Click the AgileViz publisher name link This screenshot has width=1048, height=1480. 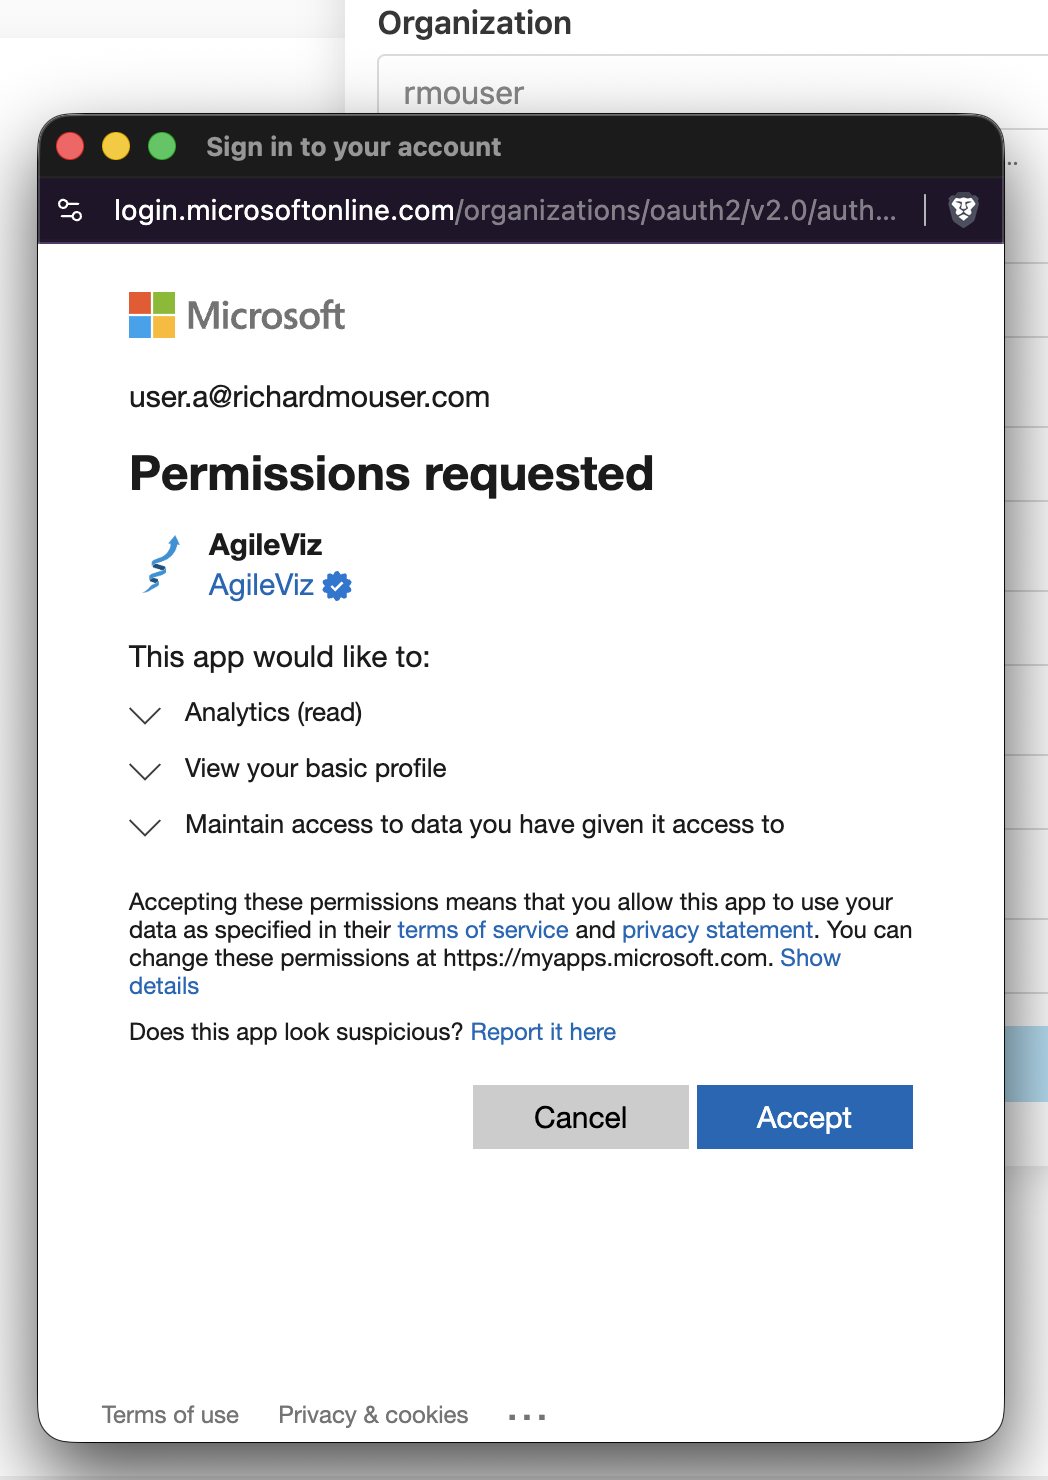[x=261, y=585]
